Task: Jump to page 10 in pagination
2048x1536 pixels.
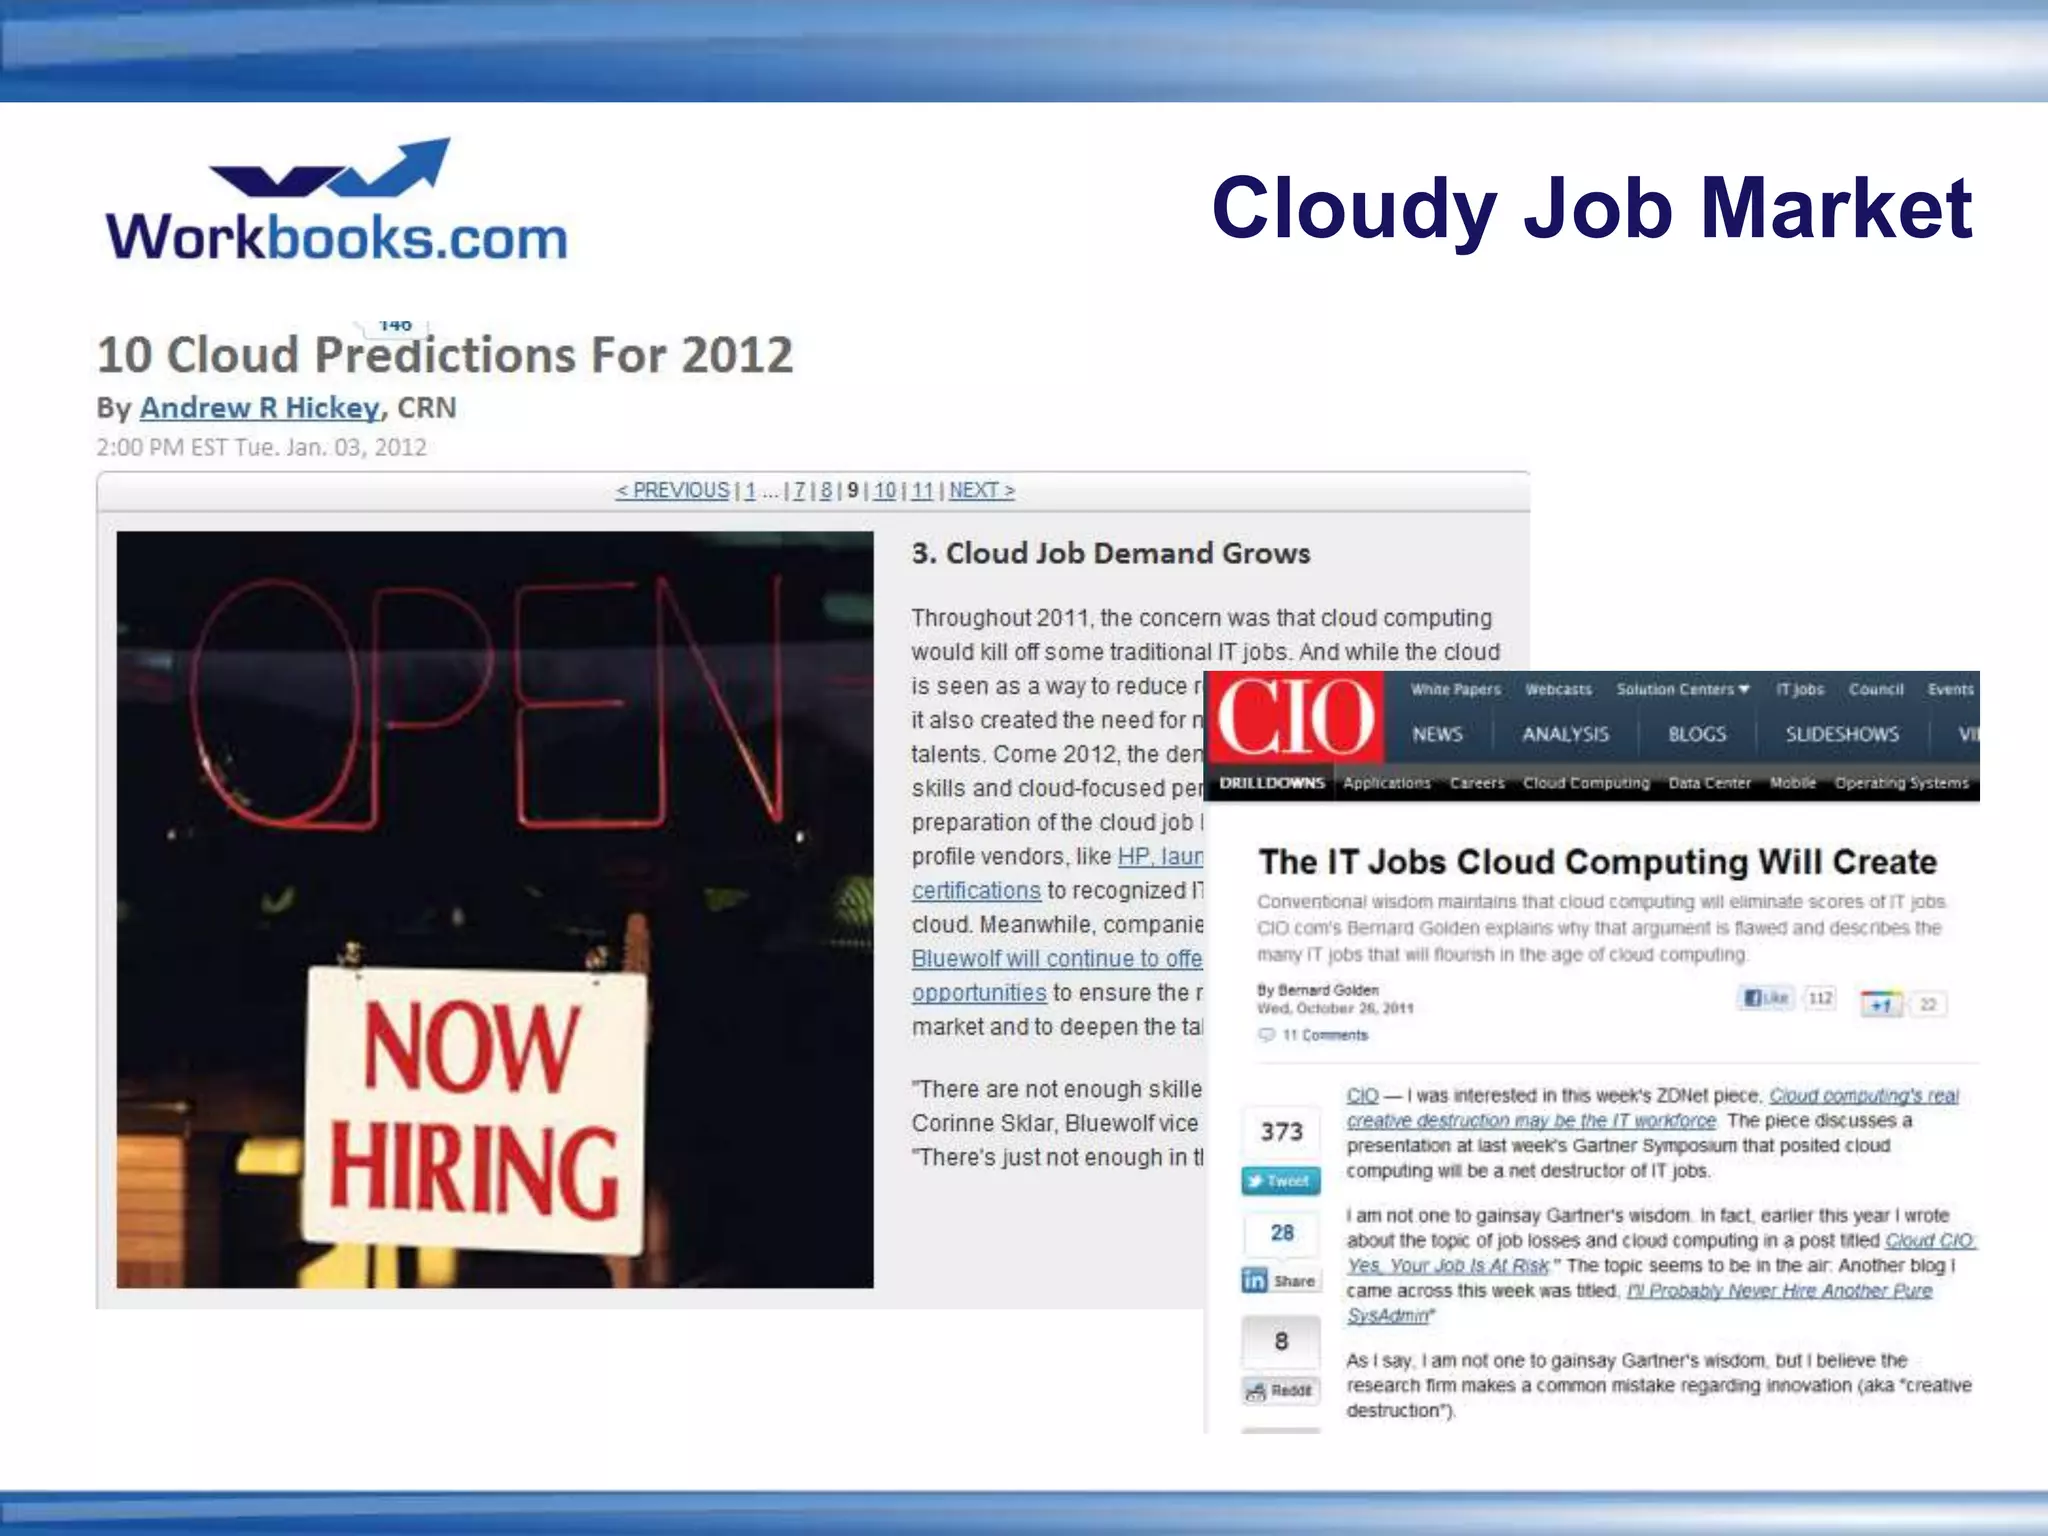Action: point(884,491)
